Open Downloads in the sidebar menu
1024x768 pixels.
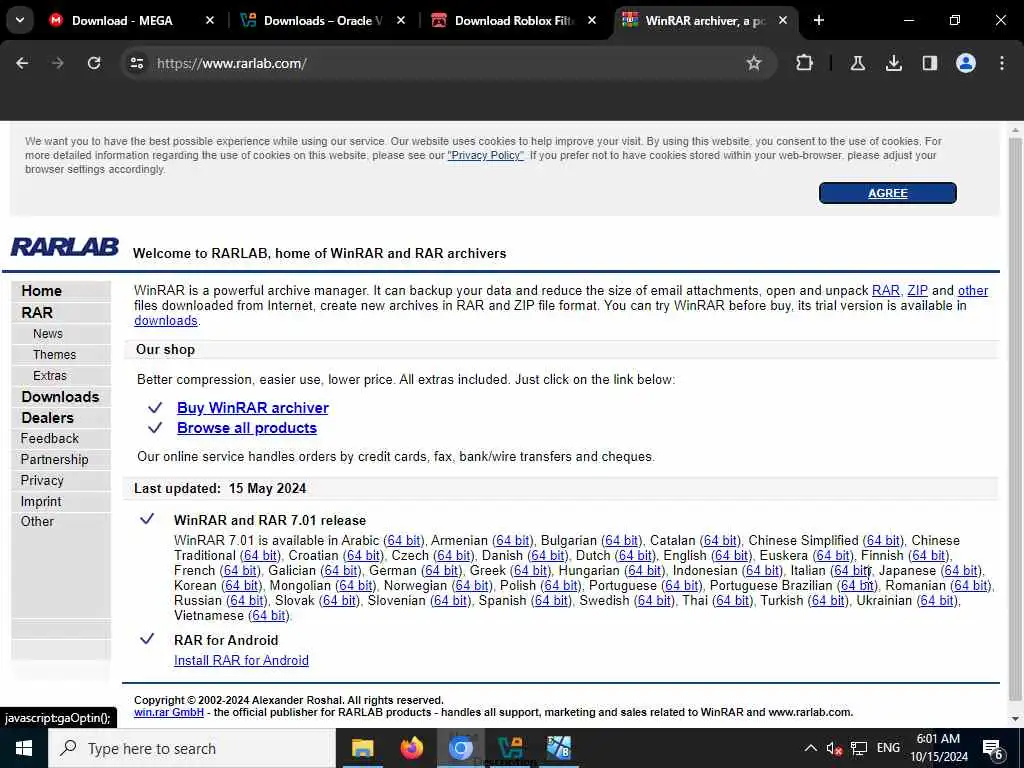click(x=61, y=397)
